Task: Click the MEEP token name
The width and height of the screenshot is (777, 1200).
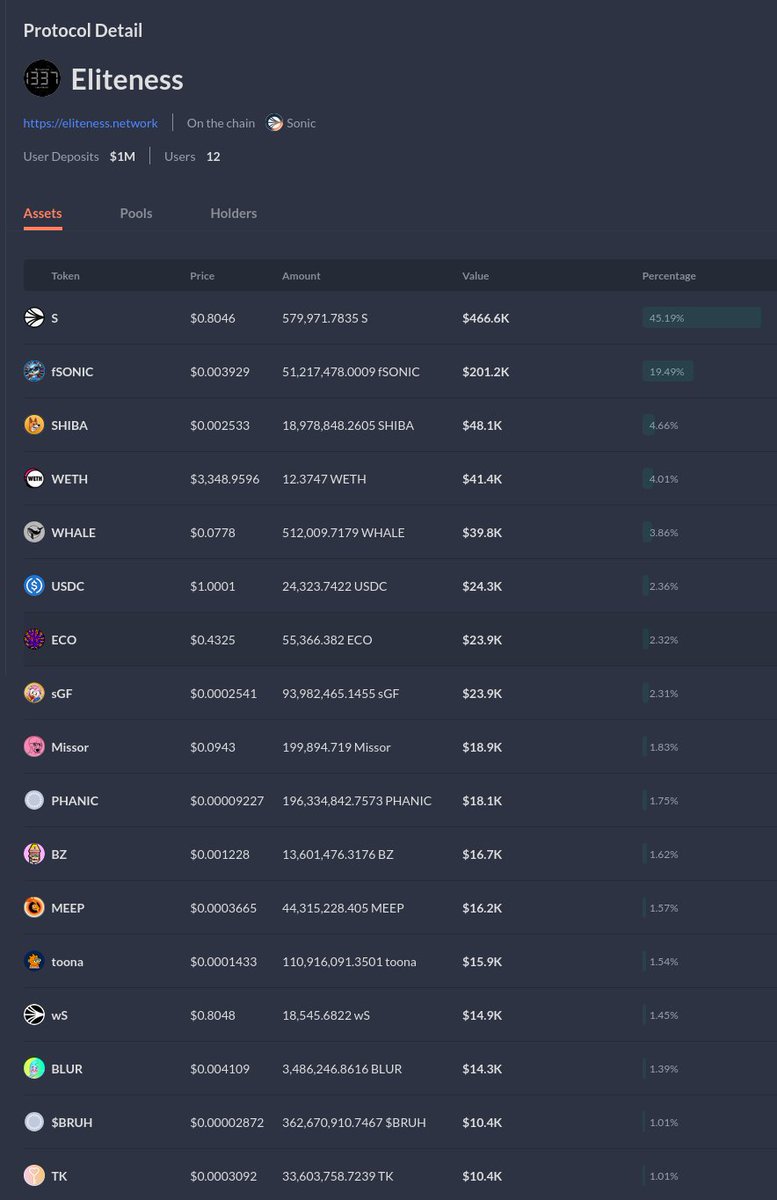Action: click(68, 908)
